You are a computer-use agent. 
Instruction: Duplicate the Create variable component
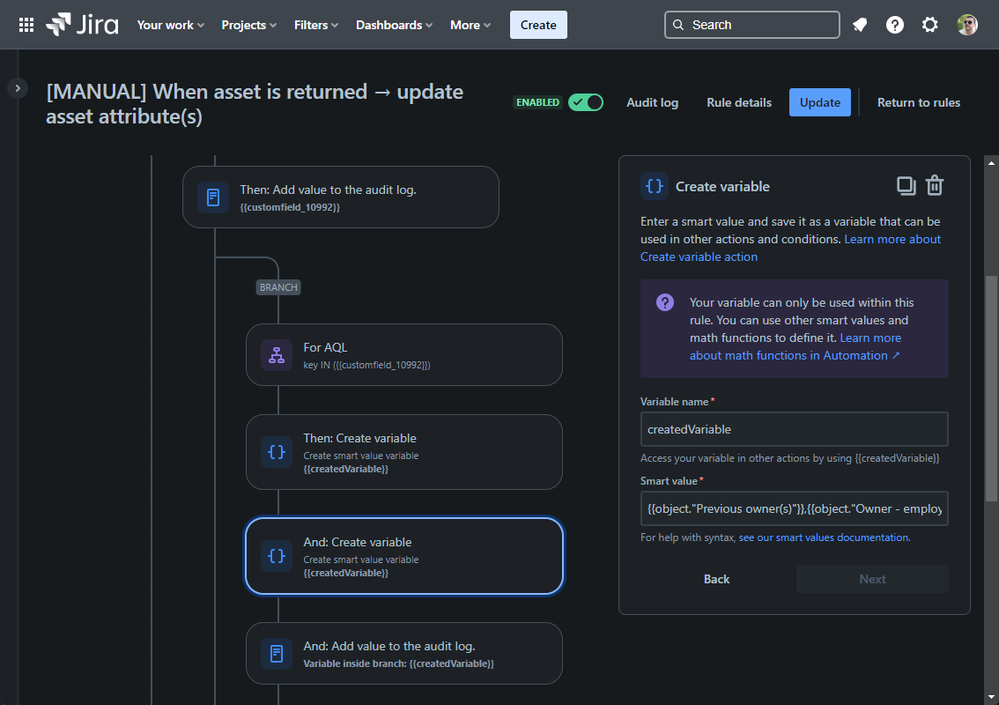(905, 186)
